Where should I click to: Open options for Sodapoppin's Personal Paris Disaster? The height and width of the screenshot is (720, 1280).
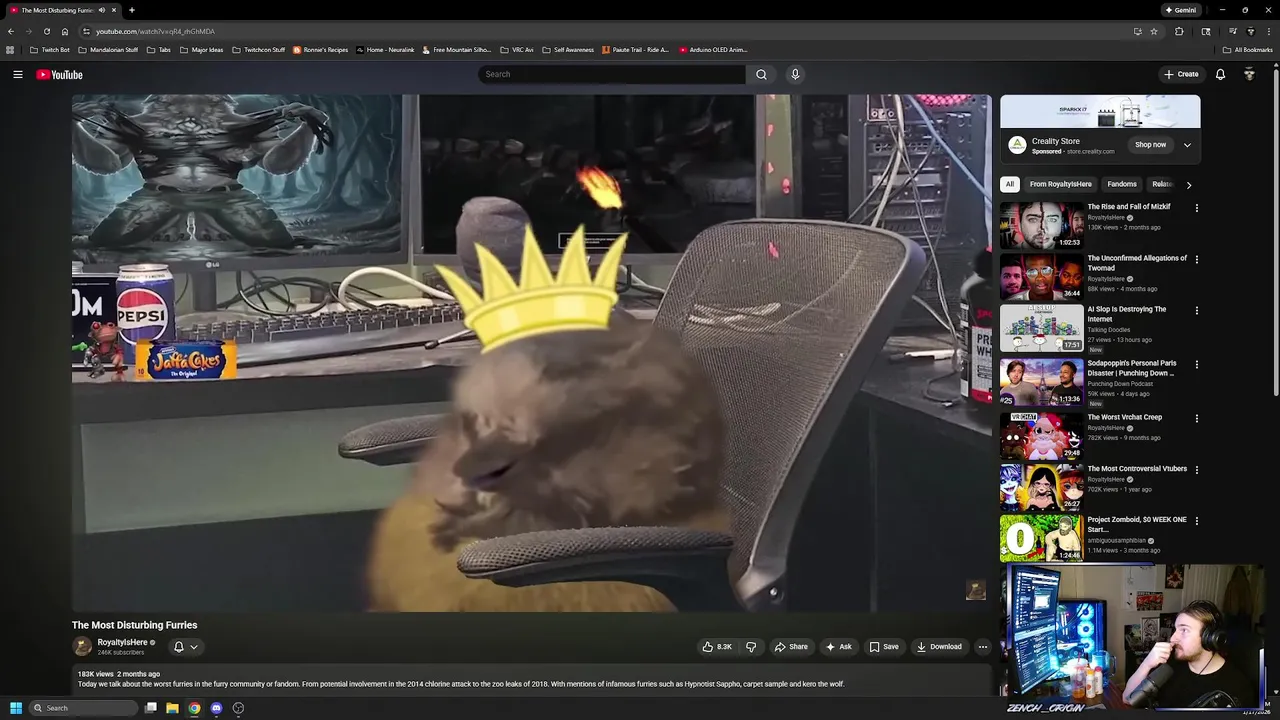[x=1196, y=365]
